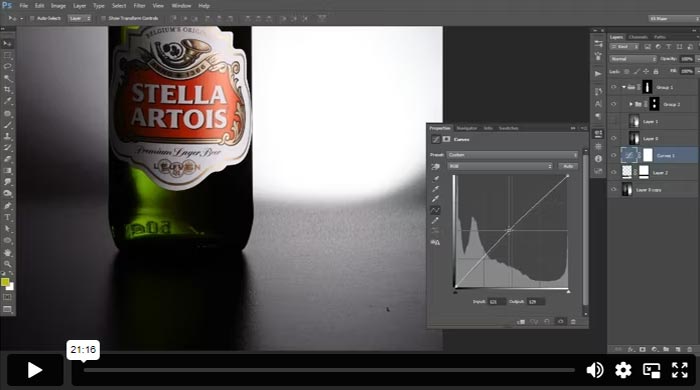
Task: Open the Filter menu
Action: tap(139, 6)
